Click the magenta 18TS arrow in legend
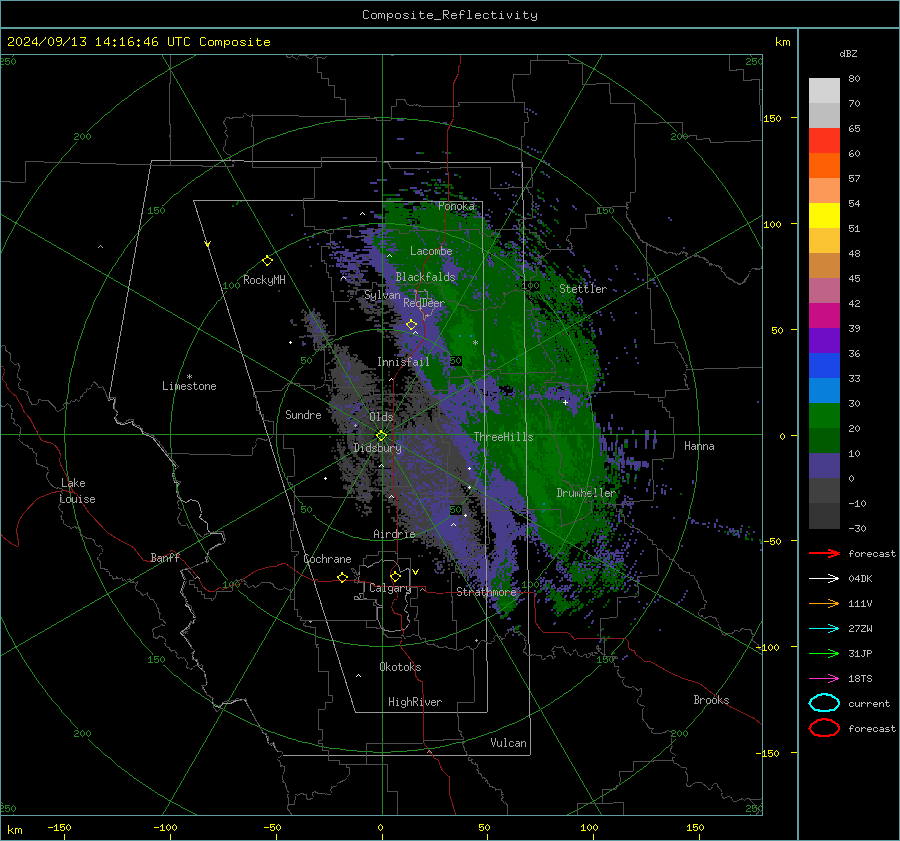Screen dimensions: 900x841 pos(824,679)
